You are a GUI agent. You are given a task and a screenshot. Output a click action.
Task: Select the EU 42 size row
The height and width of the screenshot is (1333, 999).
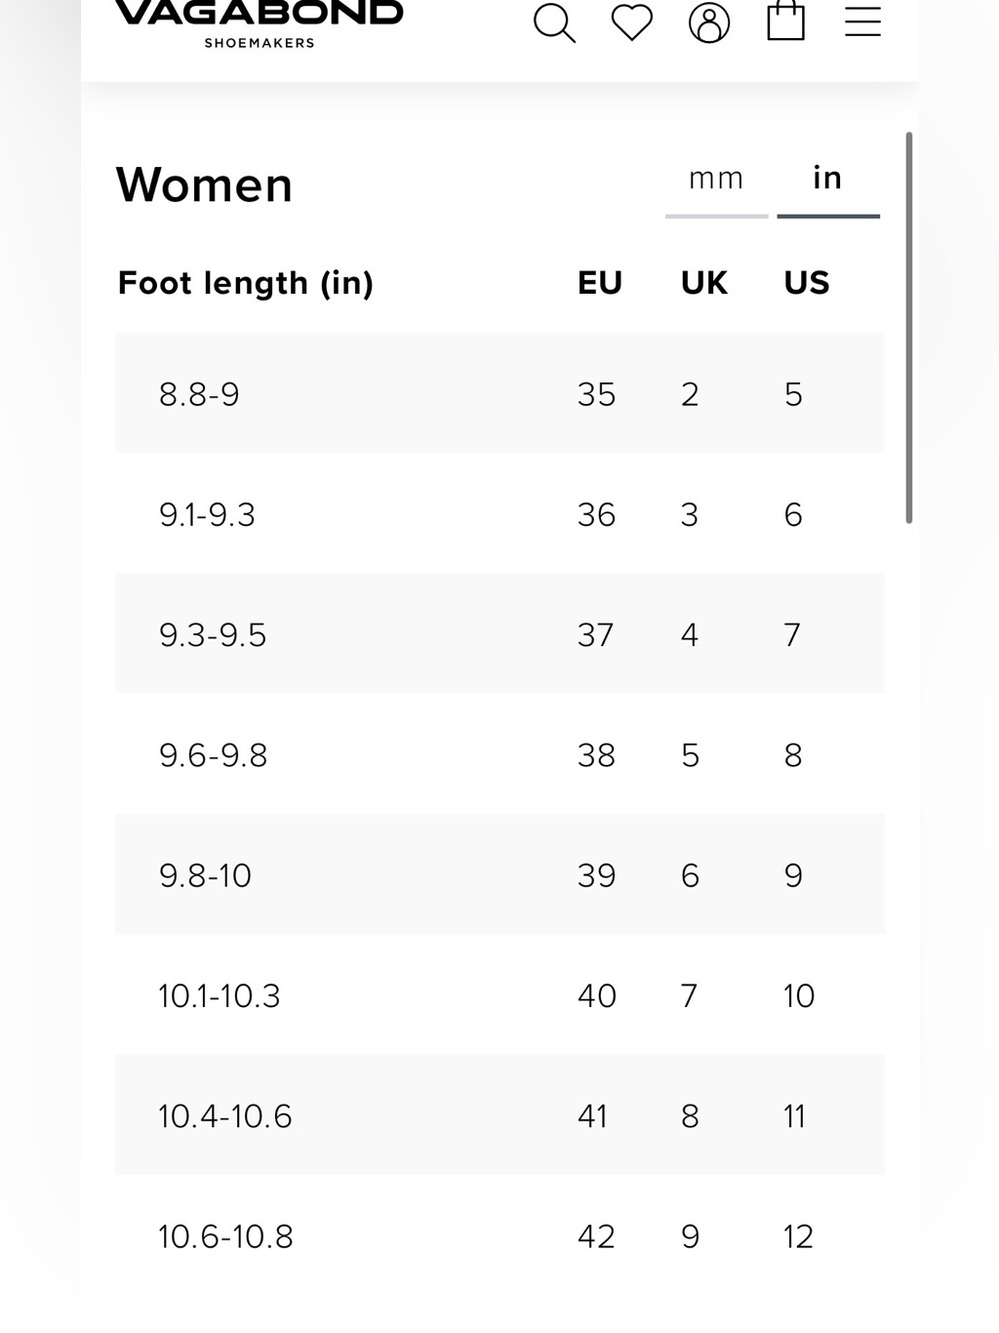pyautogui.click(x=500, y=1235)
